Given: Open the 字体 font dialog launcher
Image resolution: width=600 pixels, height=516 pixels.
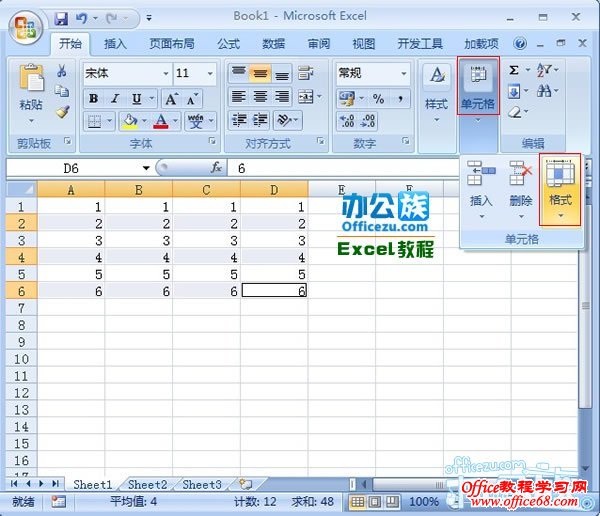Looking at the screenshot, I should click(212, 141).
